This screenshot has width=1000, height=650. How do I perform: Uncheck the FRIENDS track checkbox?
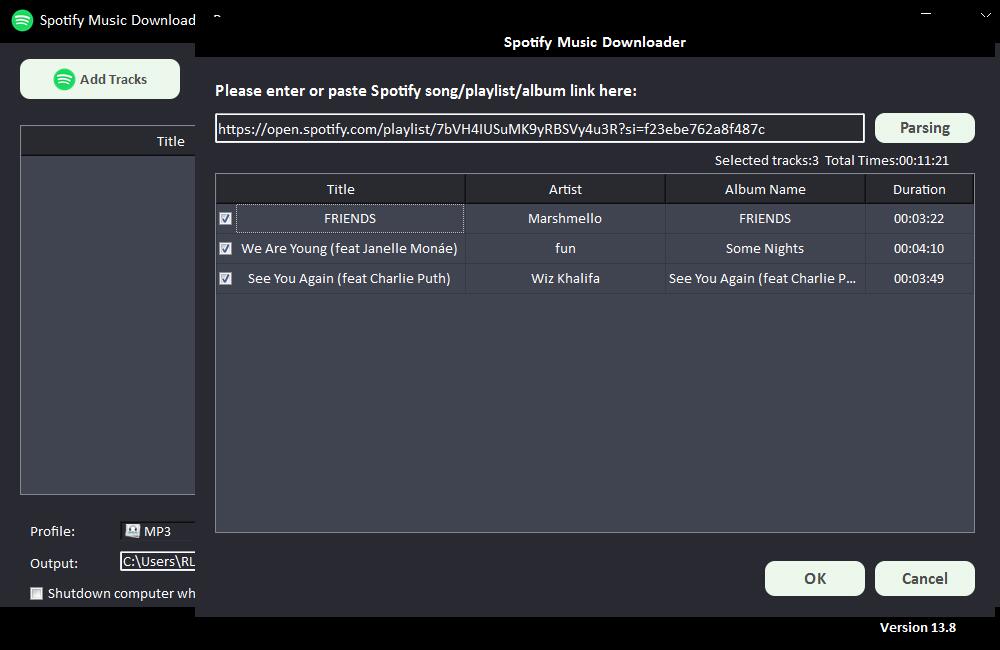(226, 218)
